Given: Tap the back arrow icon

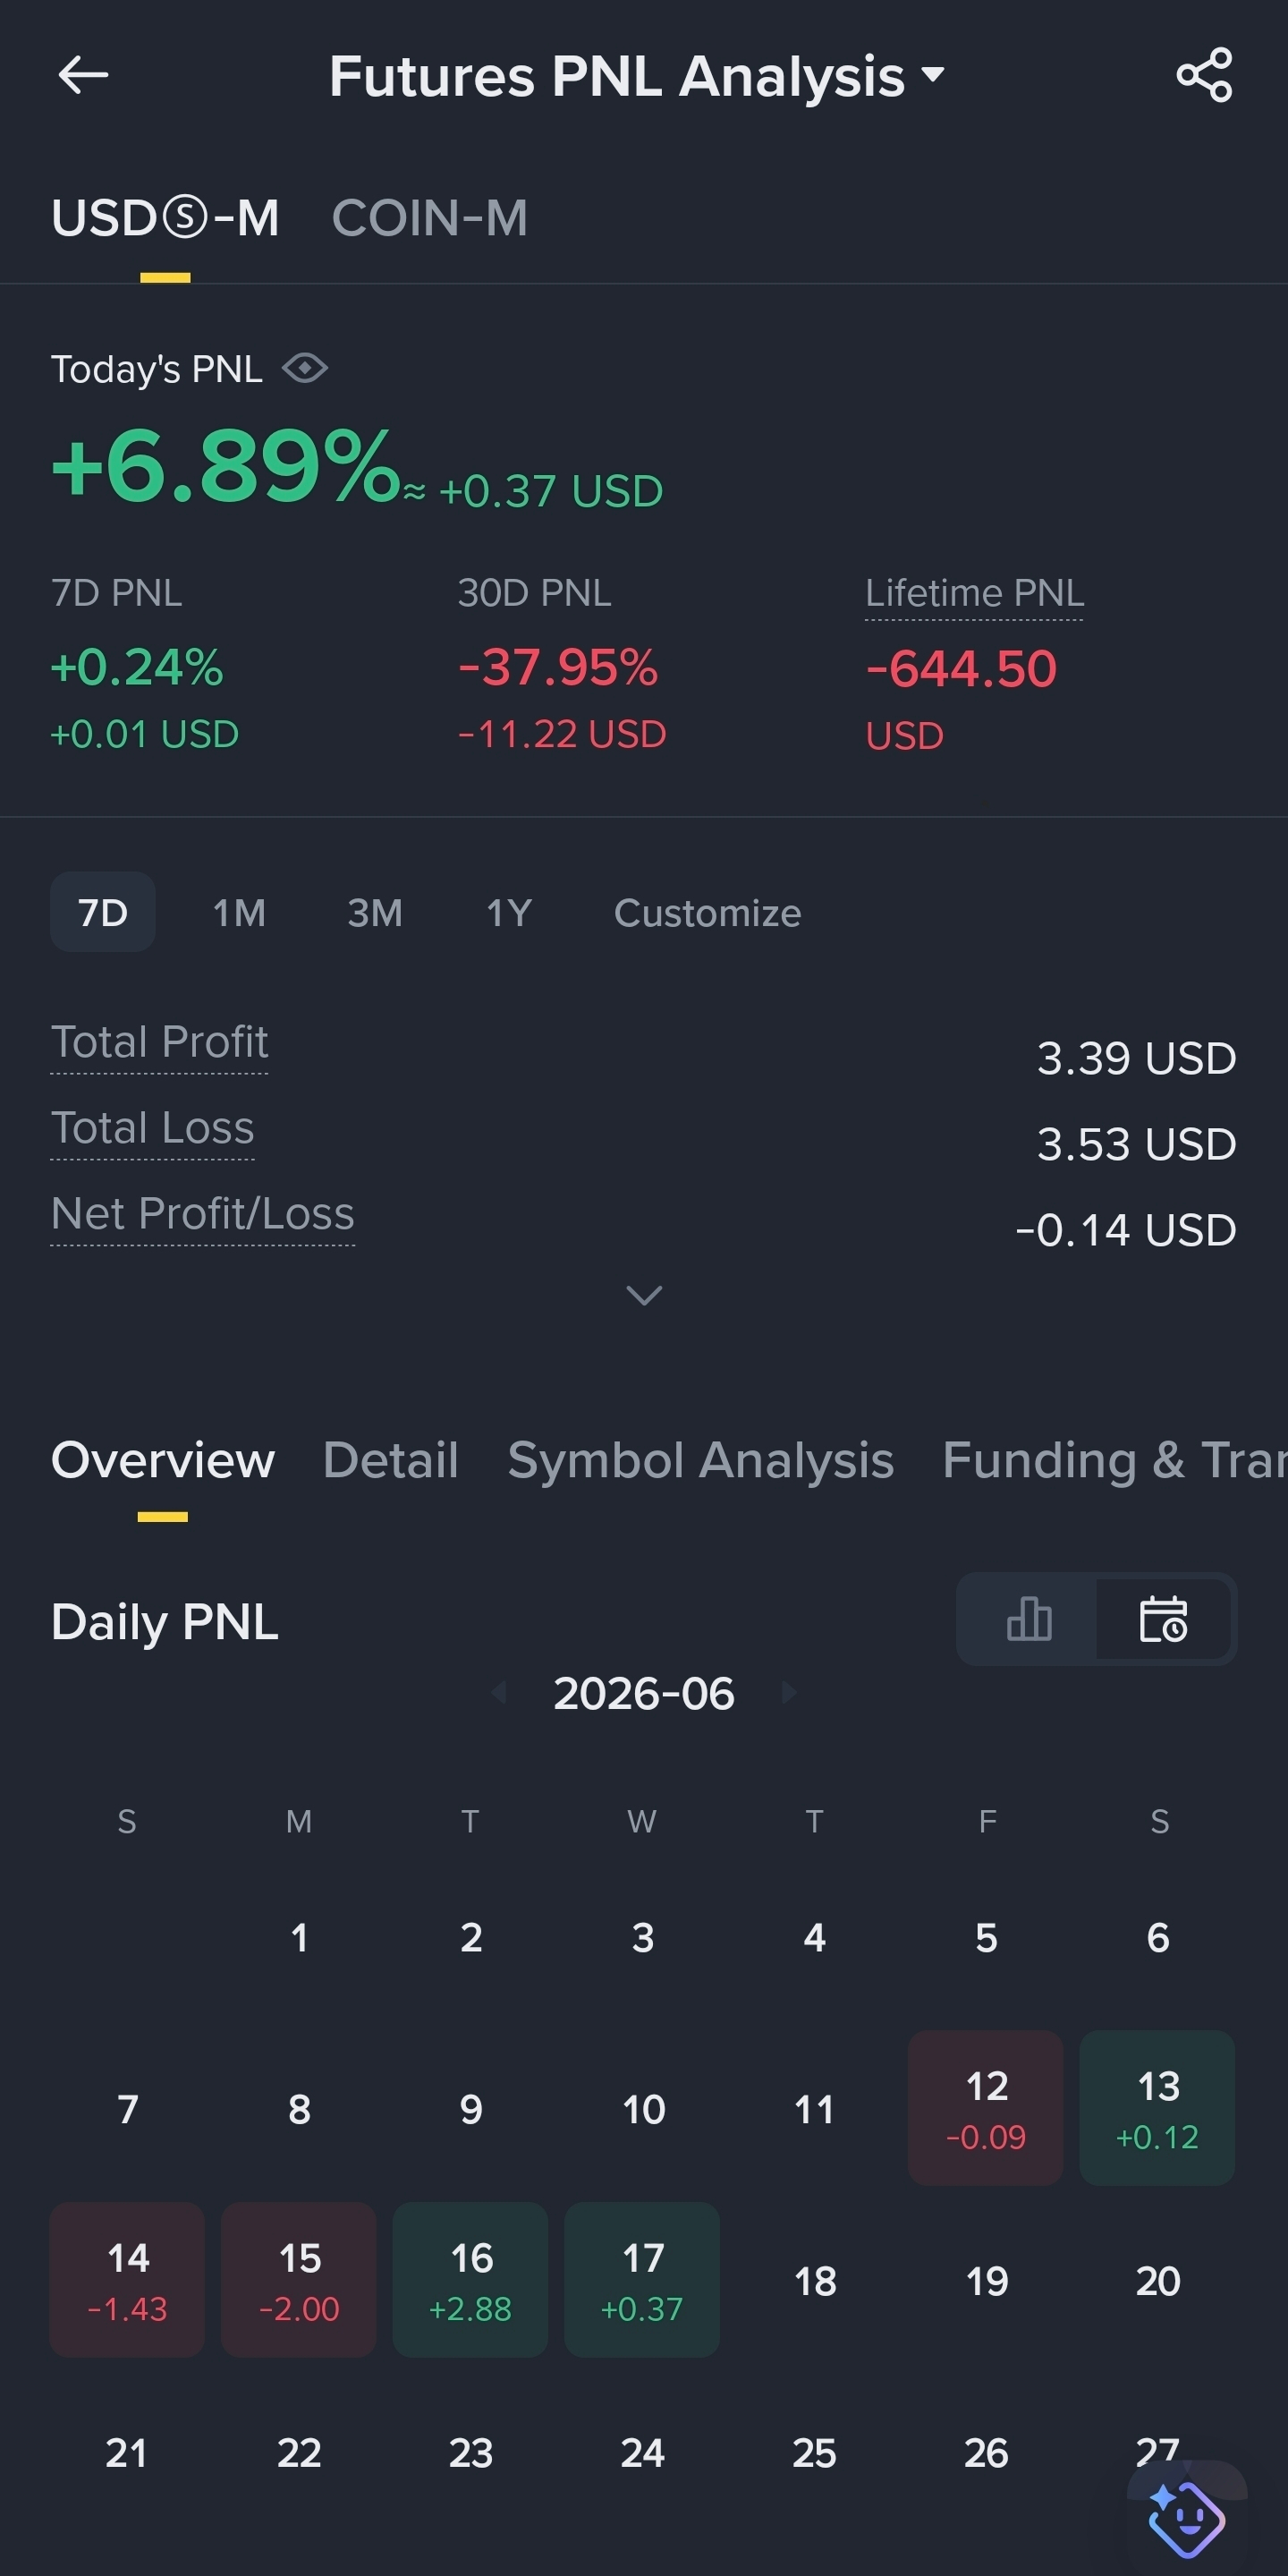Looking at the screenshot, I should 83,75.
